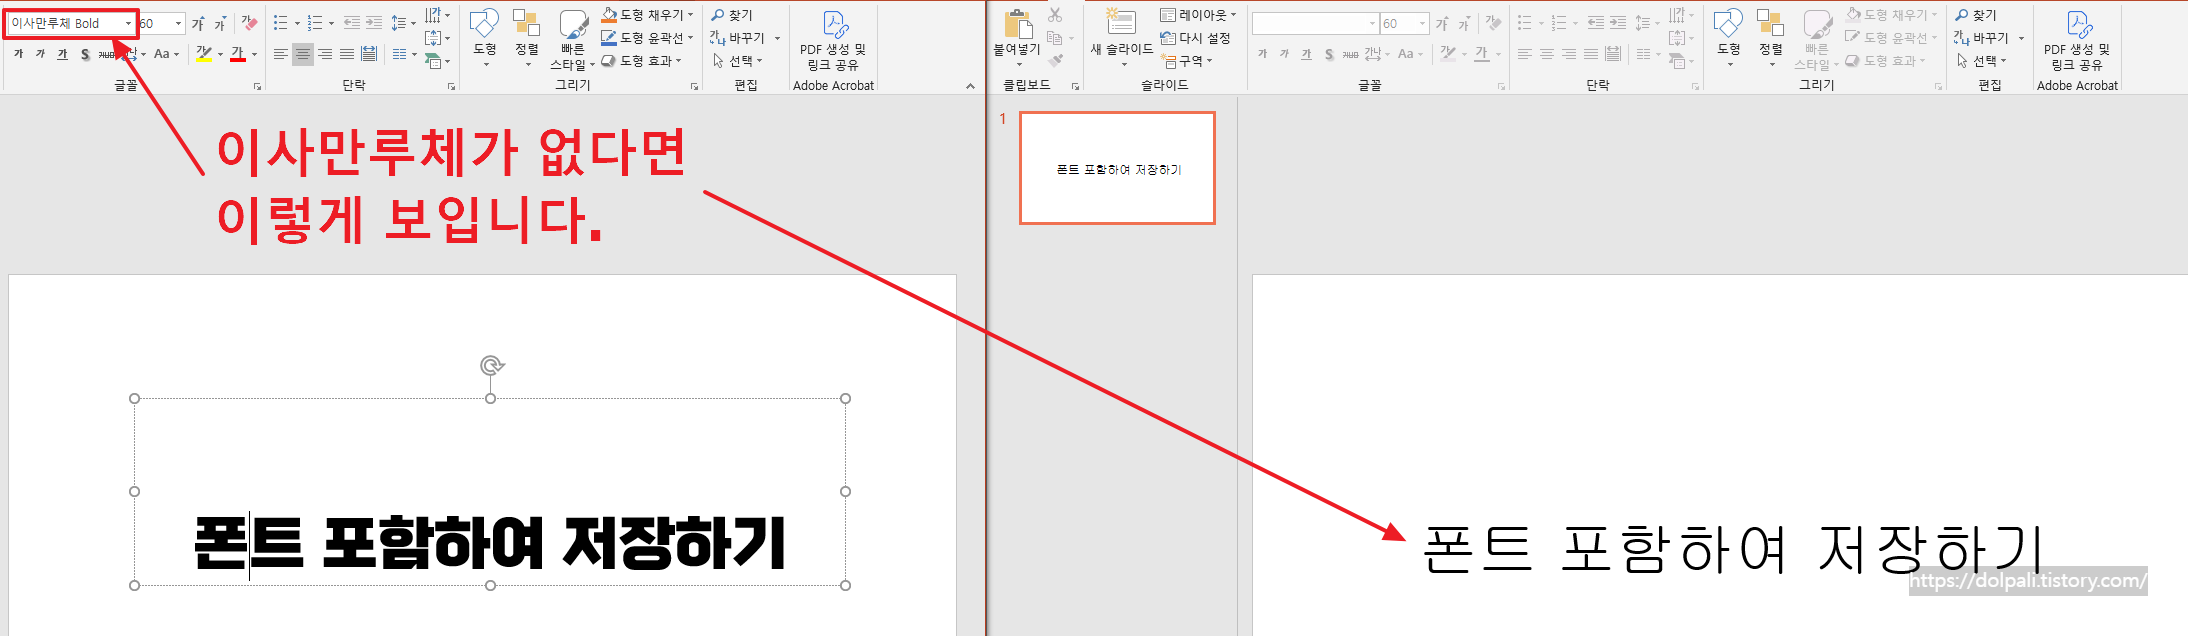2188x636 pixels.
Task: Click PDF 생성 및 링크 공유 in right window
Action: (2077, 40)
